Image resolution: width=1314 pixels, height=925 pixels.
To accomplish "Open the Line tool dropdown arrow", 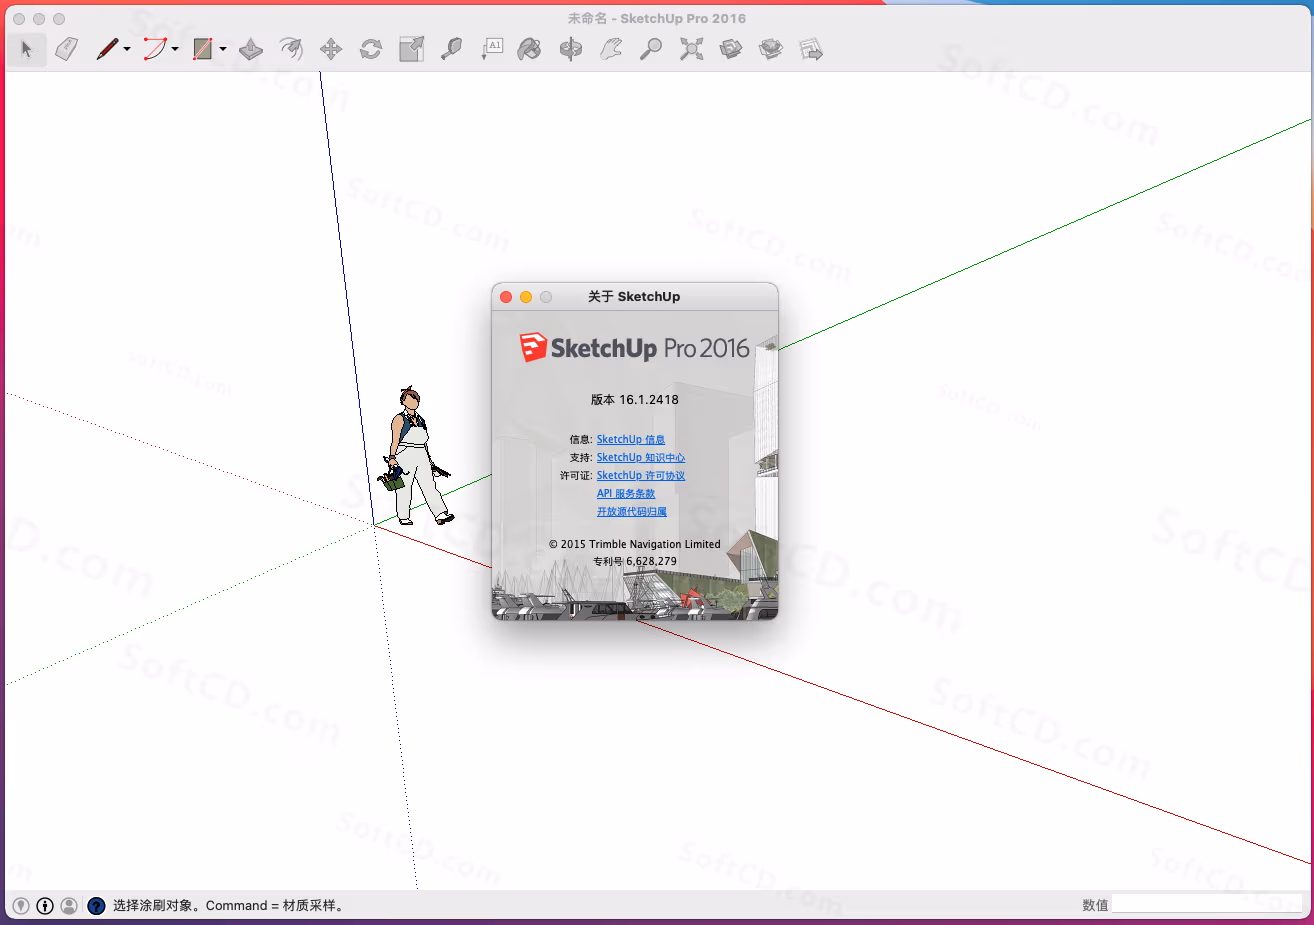I will coord(127,49).
